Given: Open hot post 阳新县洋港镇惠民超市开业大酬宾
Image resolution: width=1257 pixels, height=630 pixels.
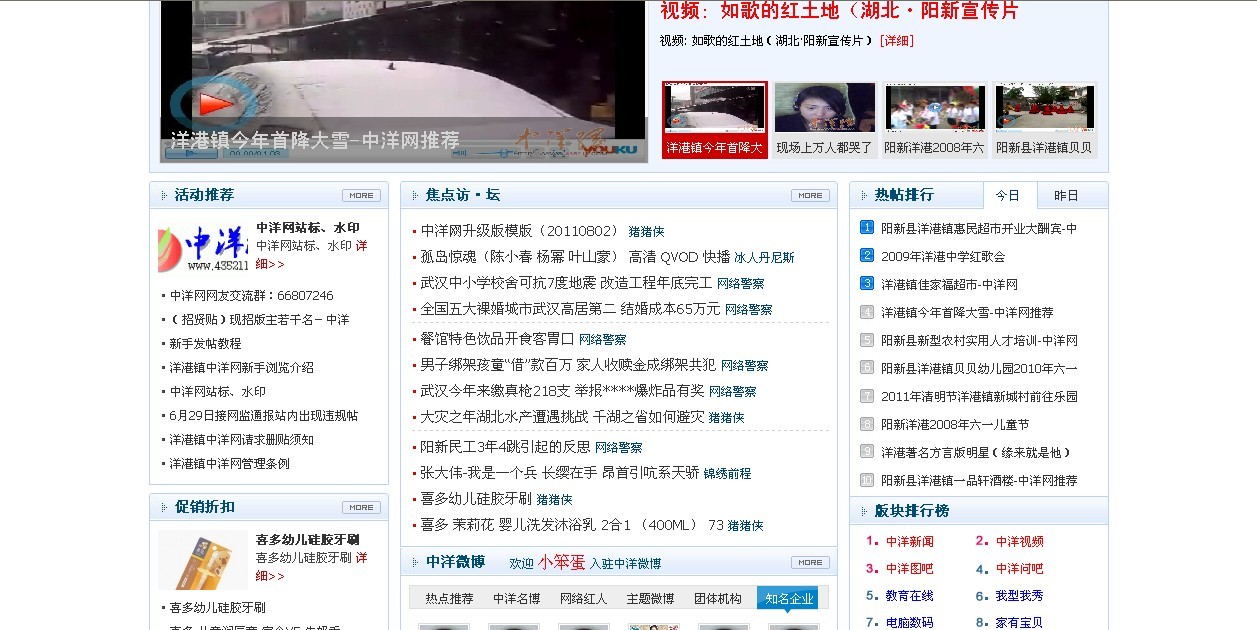Looking at the screenshot, I should (979, 228).
